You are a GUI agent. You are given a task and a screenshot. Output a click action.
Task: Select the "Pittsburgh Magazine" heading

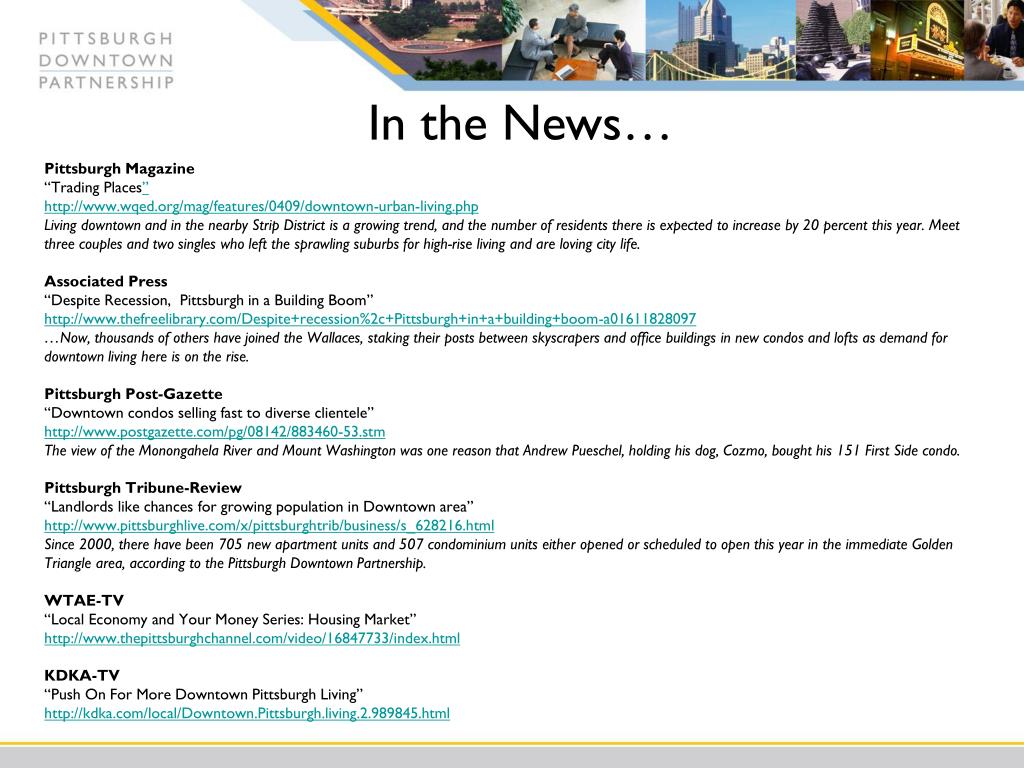(120, 168)
